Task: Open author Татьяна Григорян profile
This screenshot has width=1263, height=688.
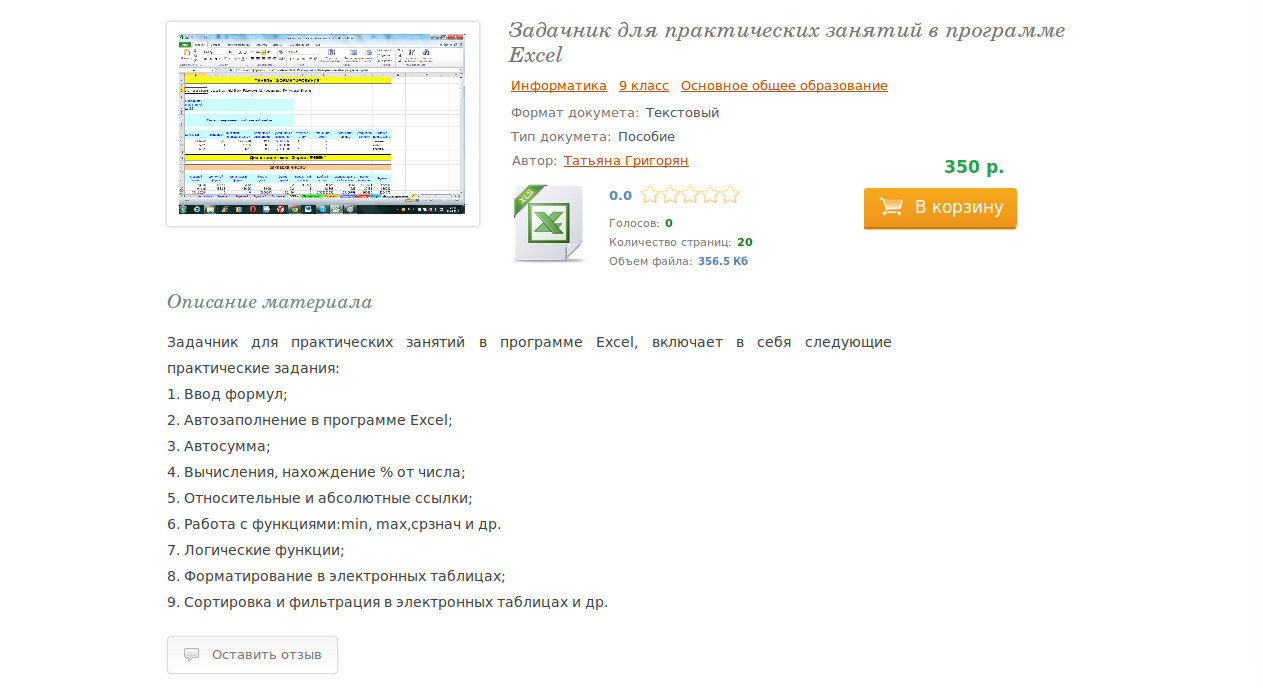Action: click(x=626, y=160)
